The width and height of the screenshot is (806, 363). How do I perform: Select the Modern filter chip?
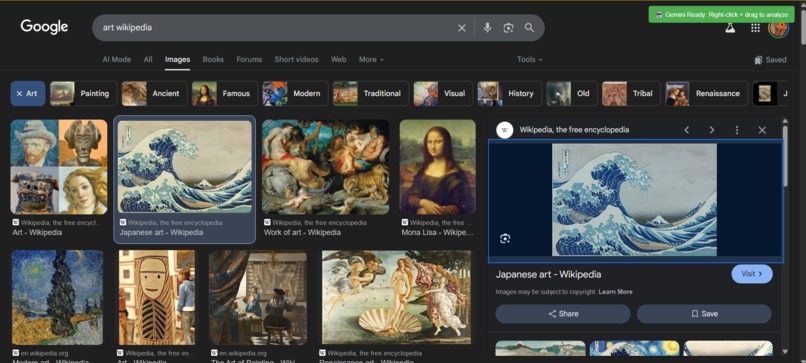coord(295,94)
